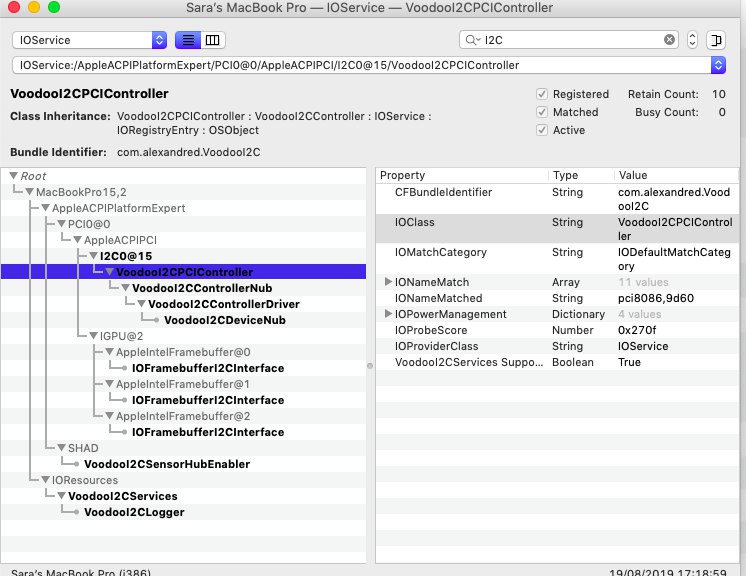
Task: Select the VoodooI2CSensorHubEnabler entry
Action: tap(167, 464)
